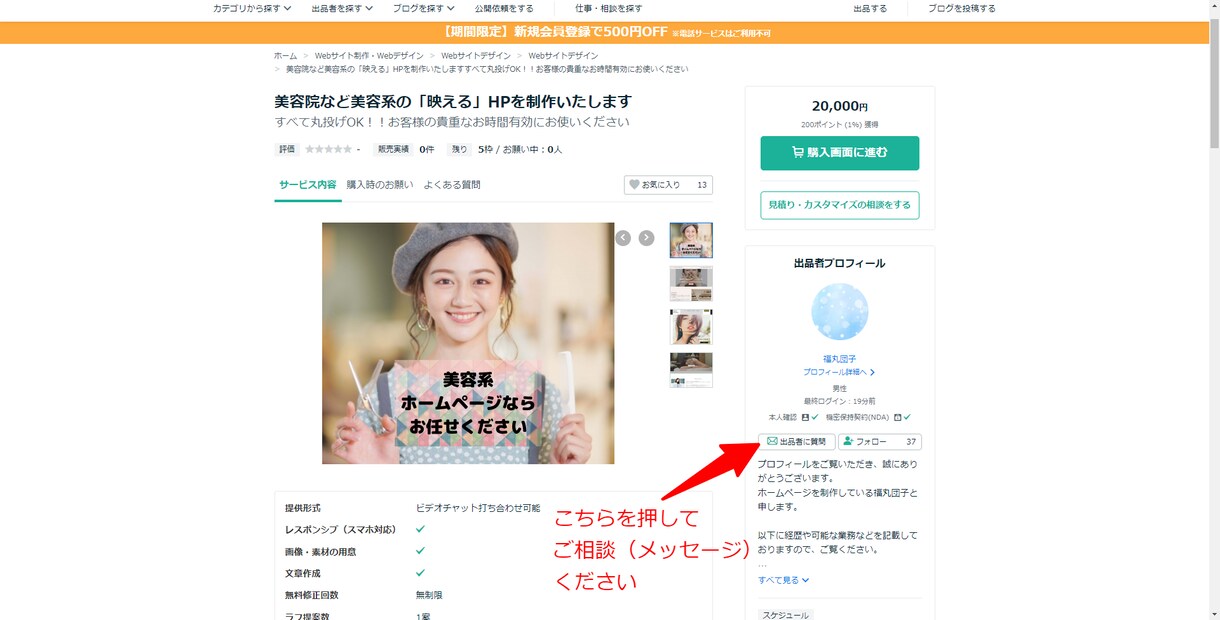The height and width of the screenshot is (620, 1220).
Task: Switch to the よくある質問 tab
Action: tap(452, 185)
